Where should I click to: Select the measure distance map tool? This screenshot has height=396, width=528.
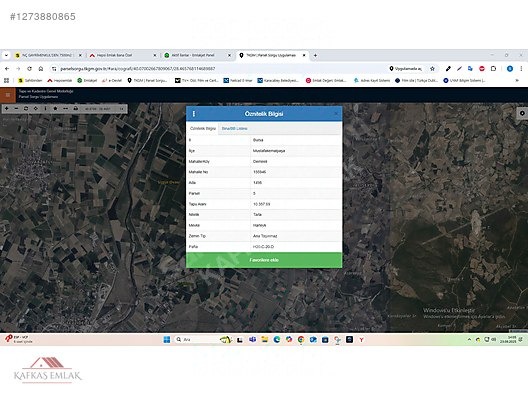[65, 108]
